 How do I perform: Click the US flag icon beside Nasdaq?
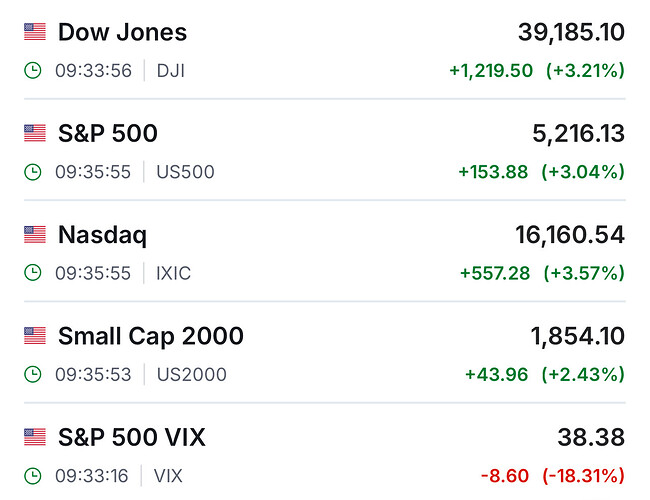[x=35, y=235]
